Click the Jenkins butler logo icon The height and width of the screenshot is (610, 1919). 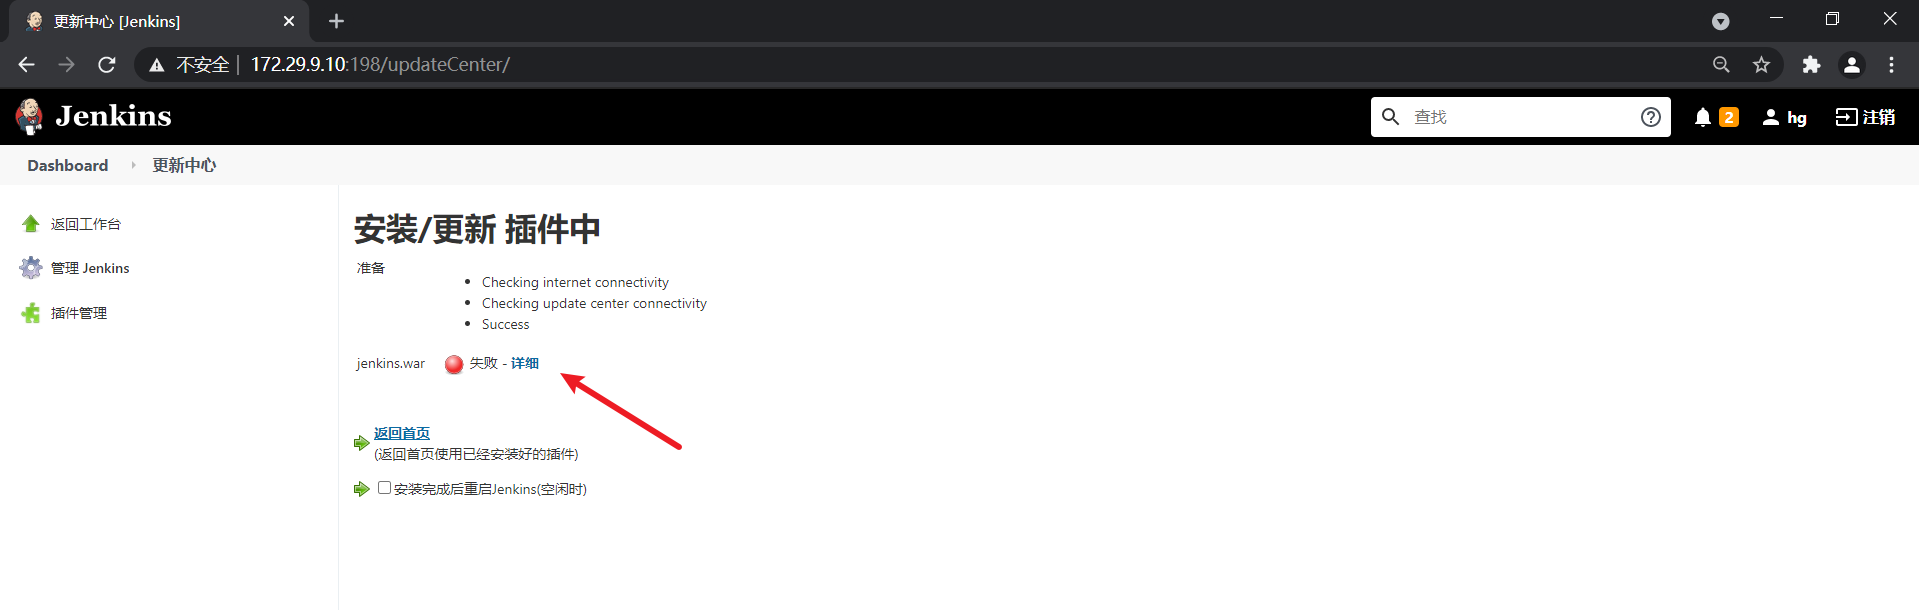(x=30, y=116)
